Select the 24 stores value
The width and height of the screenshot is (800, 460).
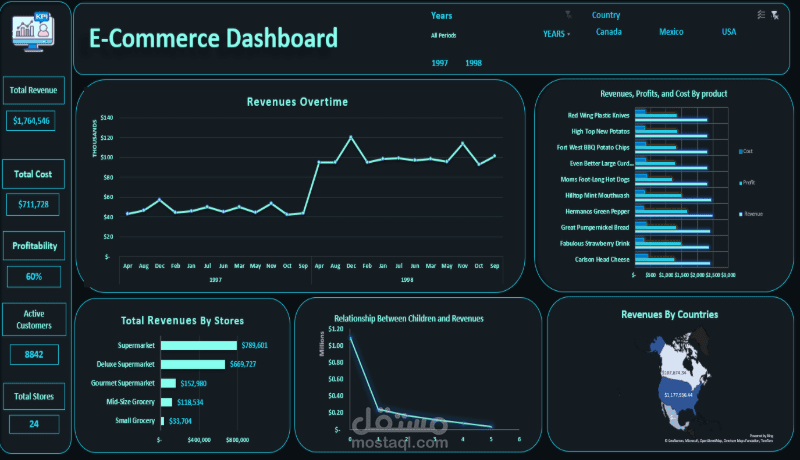(x=34, y=424)
